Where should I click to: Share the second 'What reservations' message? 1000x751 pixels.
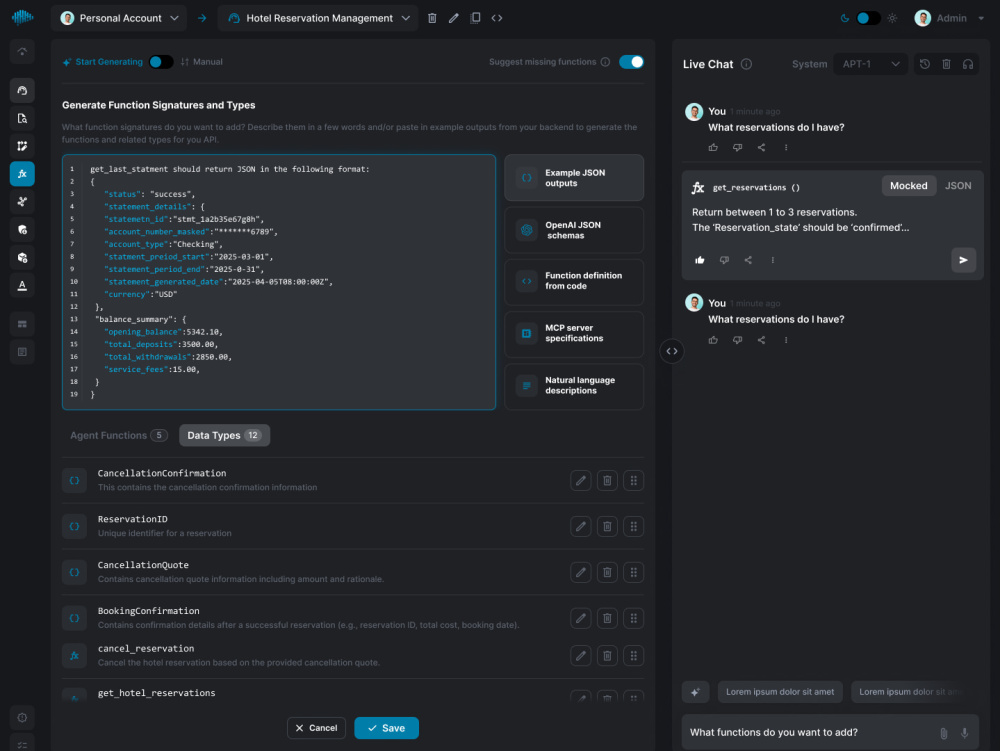point(761,340)
